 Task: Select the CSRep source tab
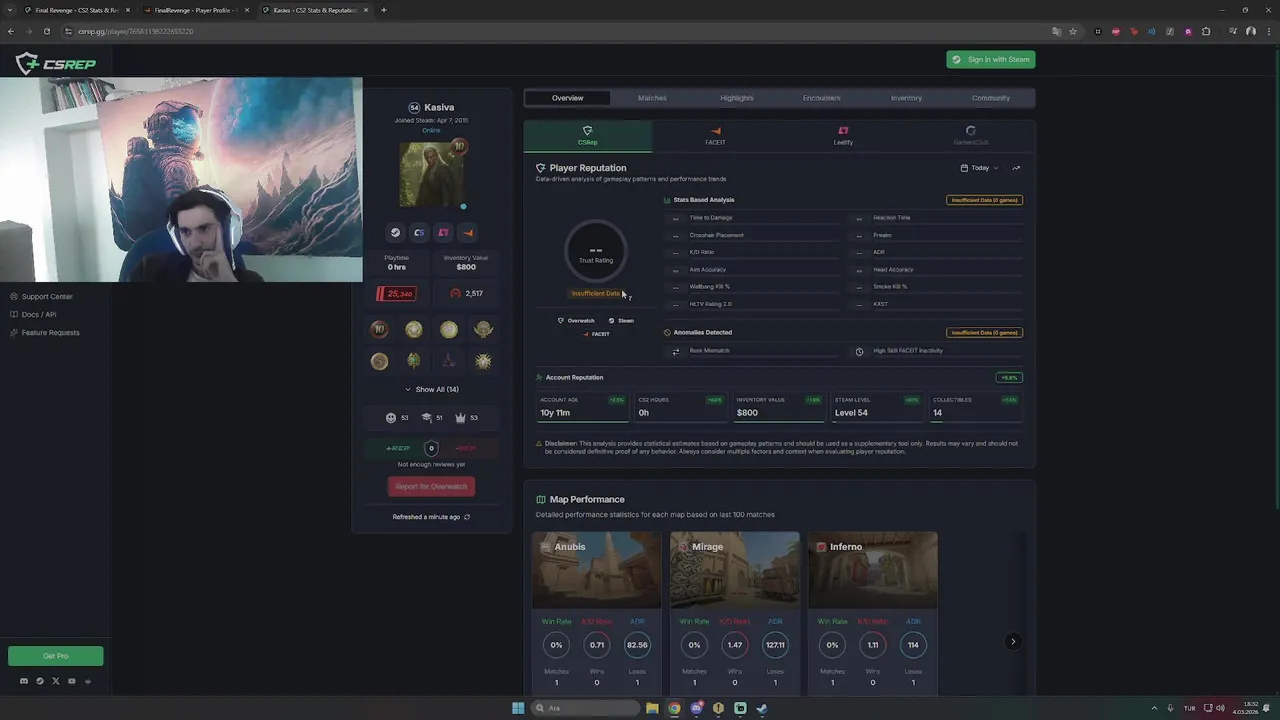point(587,136)
